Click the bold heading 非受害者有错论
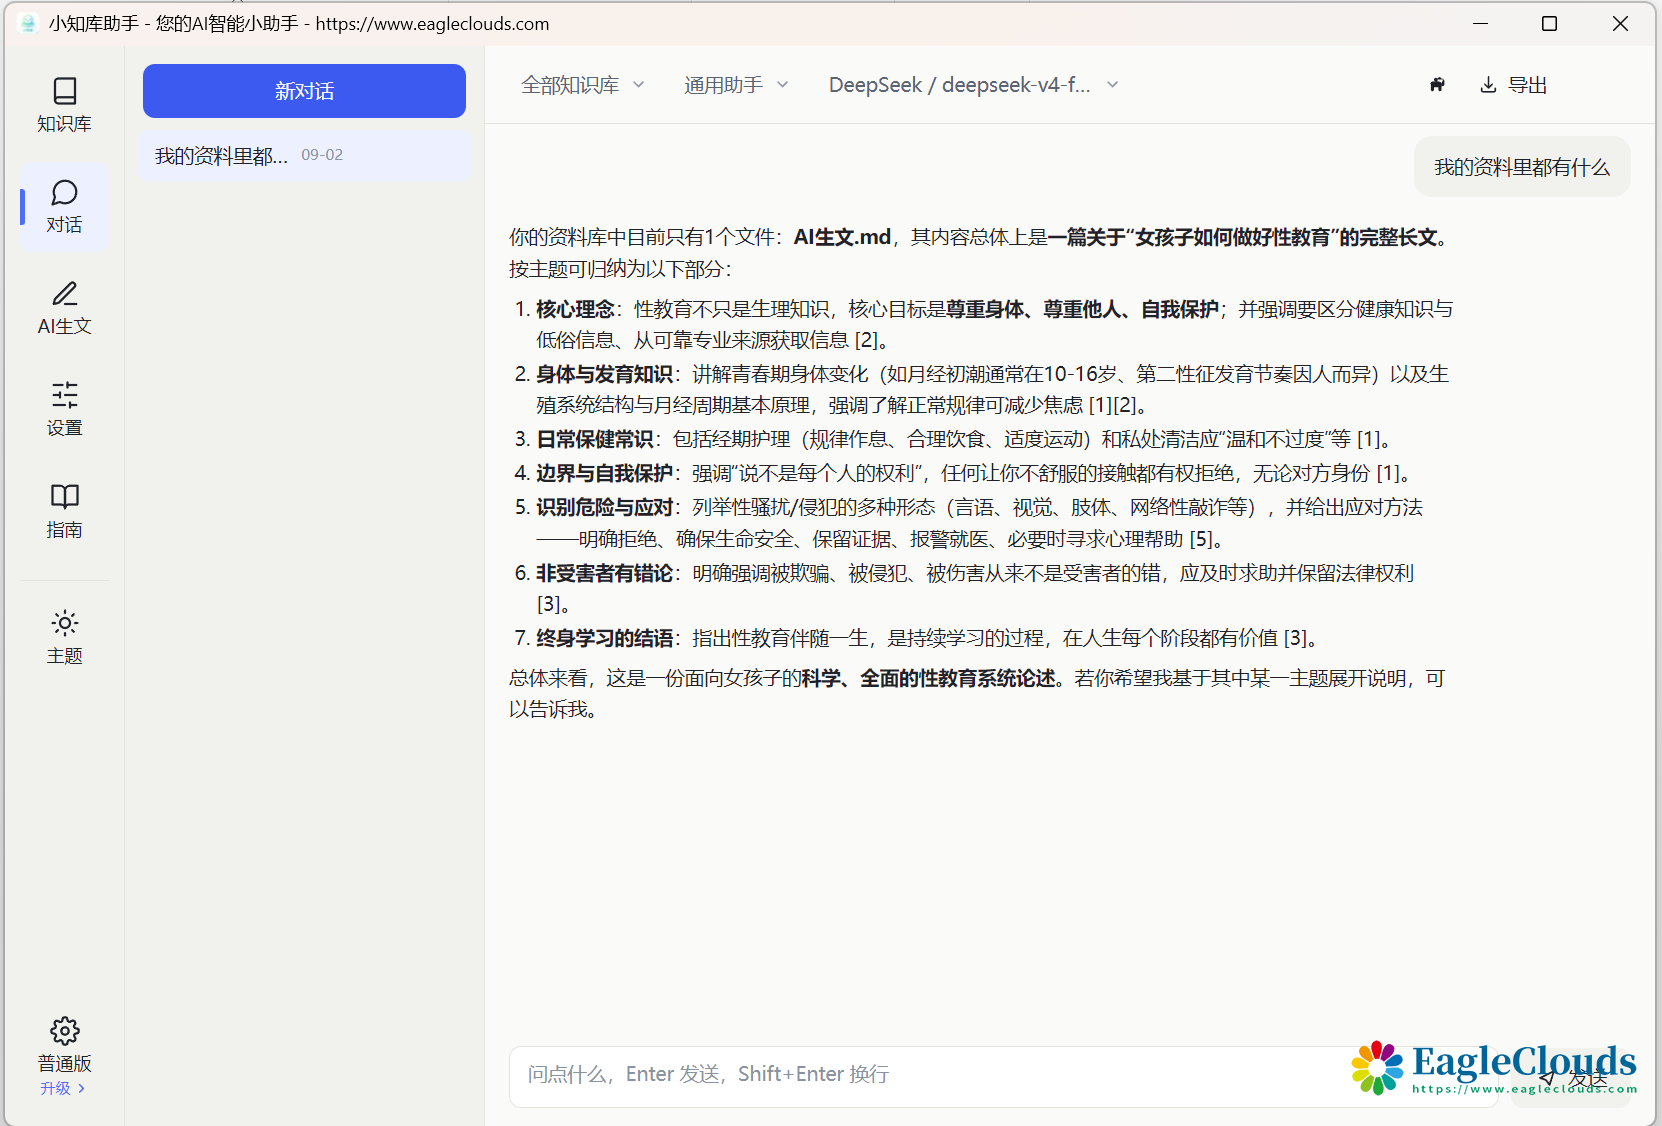This screenshot has width=1662, height=1126. pos(604,573)
